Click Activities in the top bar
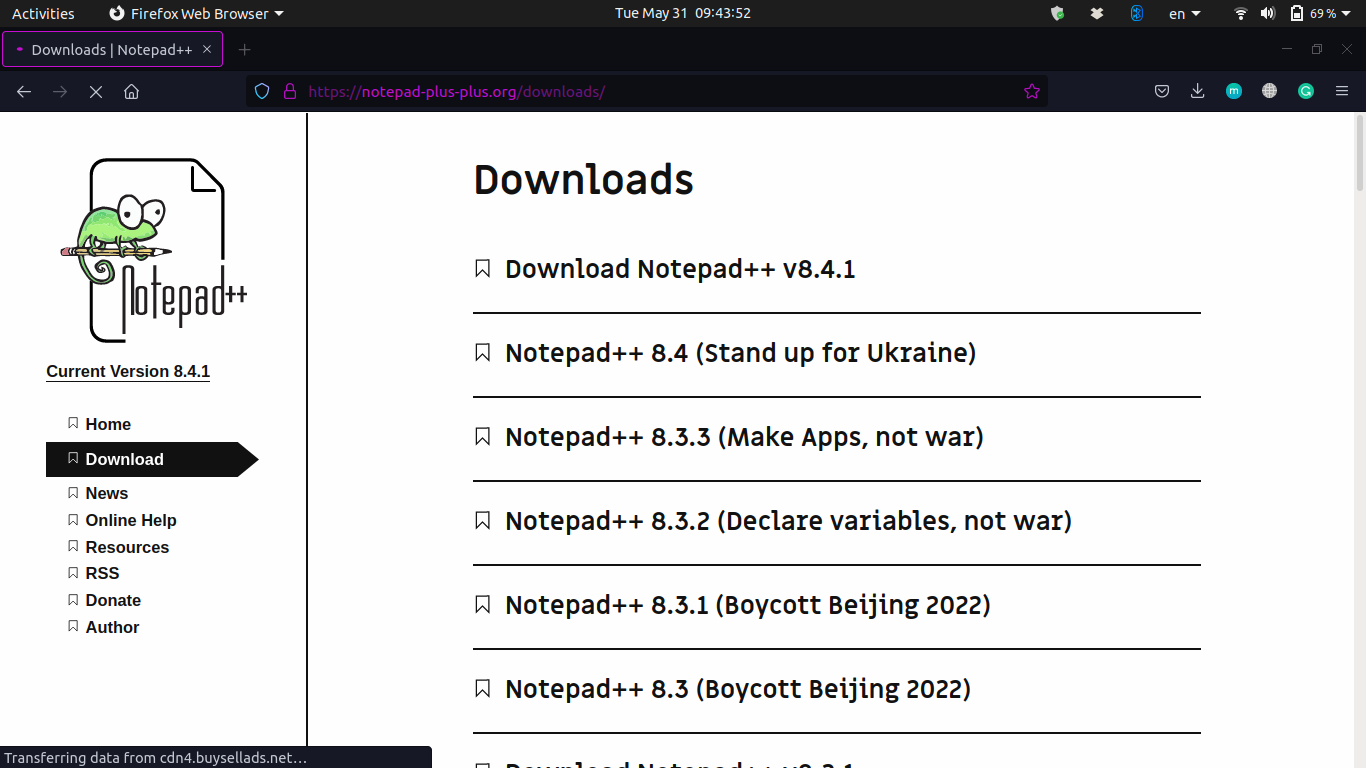The width and height of the screenshot is (1366, 768). coord(43,13)
